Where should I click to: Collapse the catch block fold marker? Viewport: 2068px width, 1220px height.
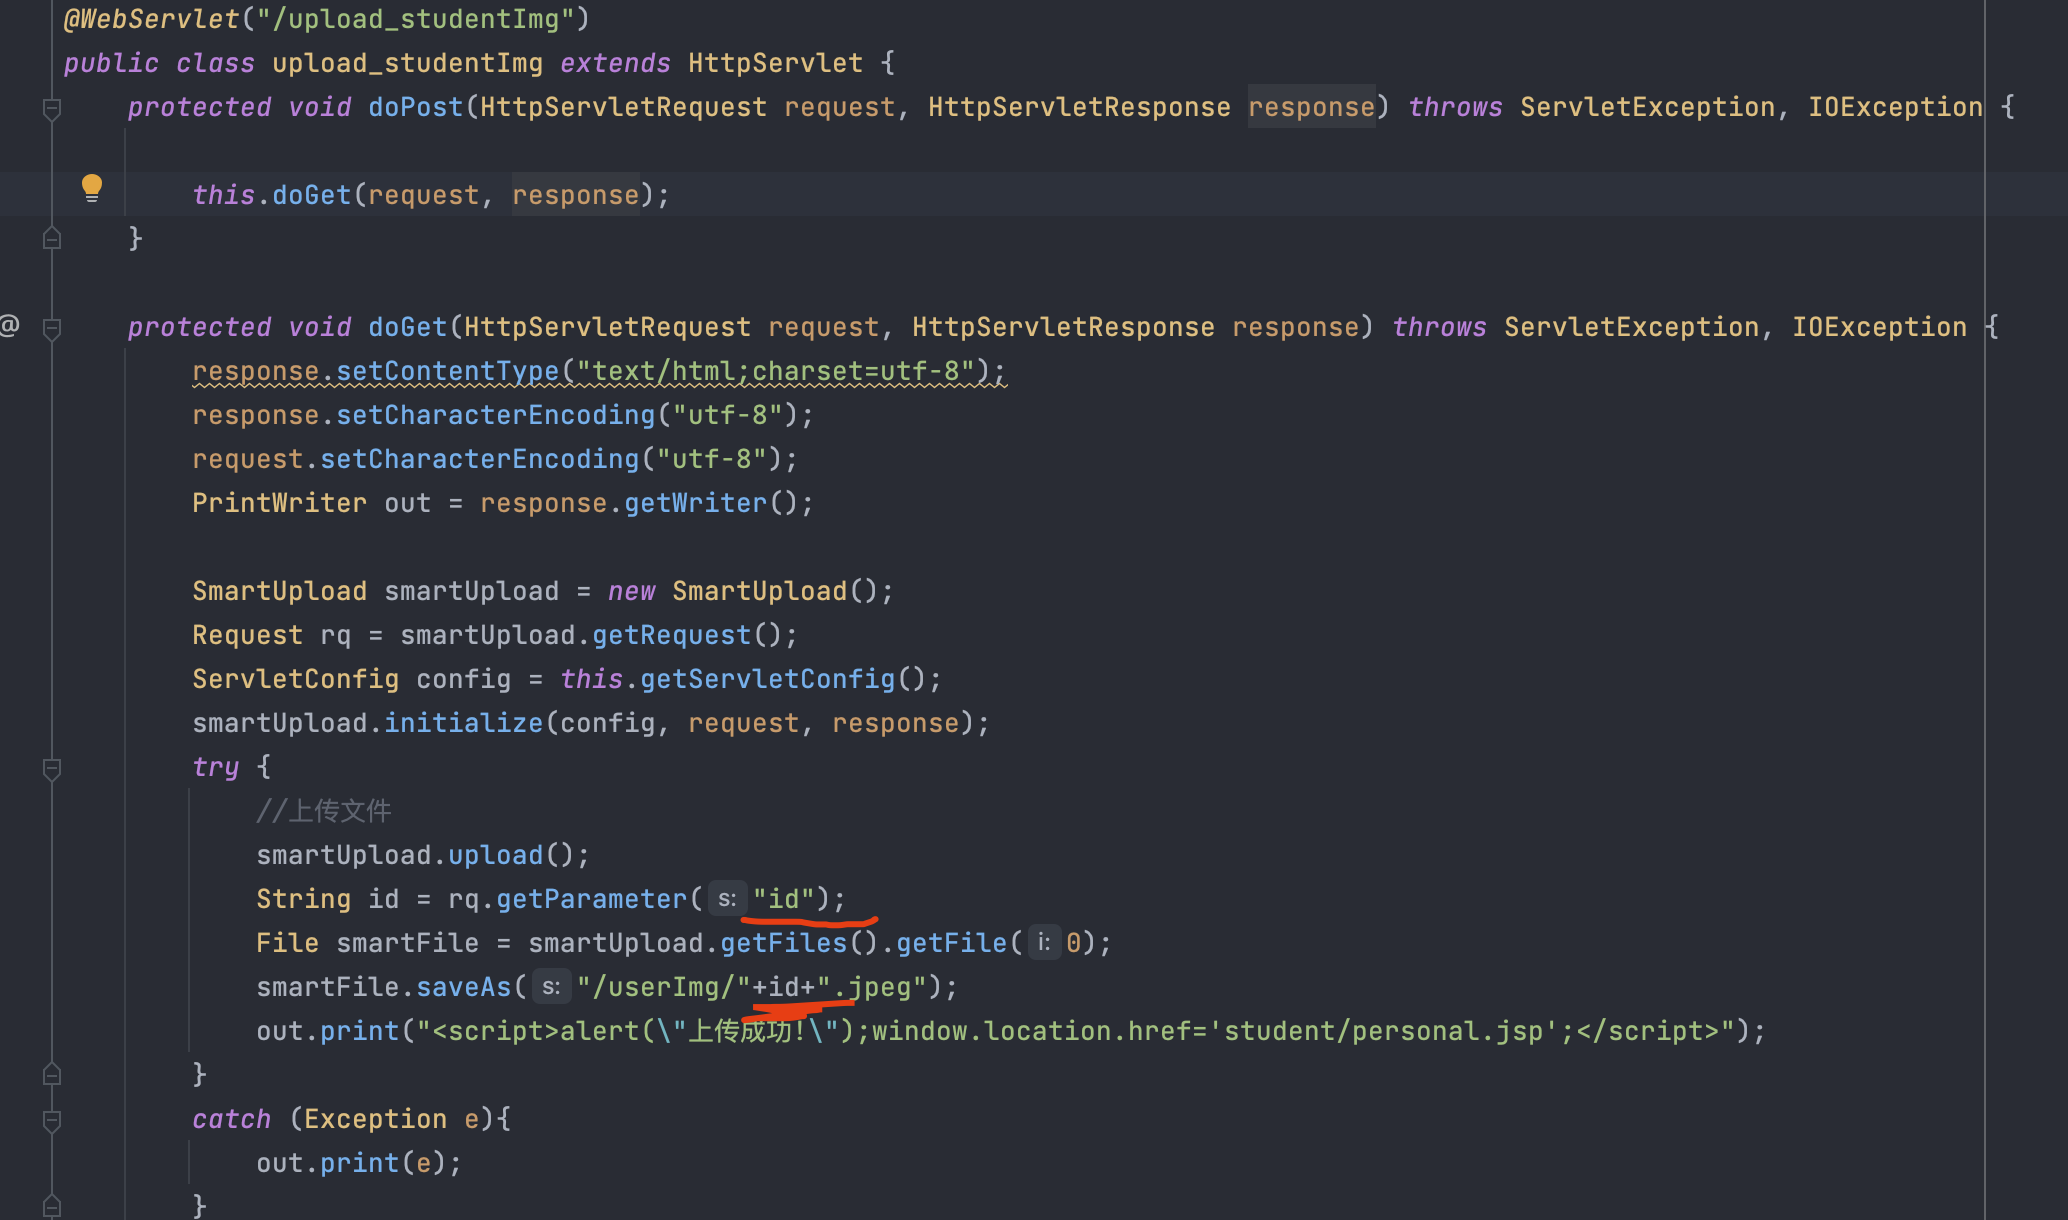click(x=52, y=1120)
